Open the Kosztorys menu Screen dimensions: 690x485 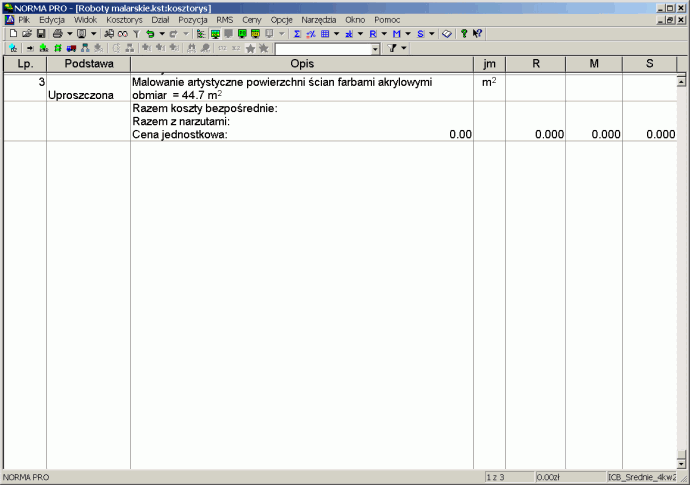tap(124, 20)
